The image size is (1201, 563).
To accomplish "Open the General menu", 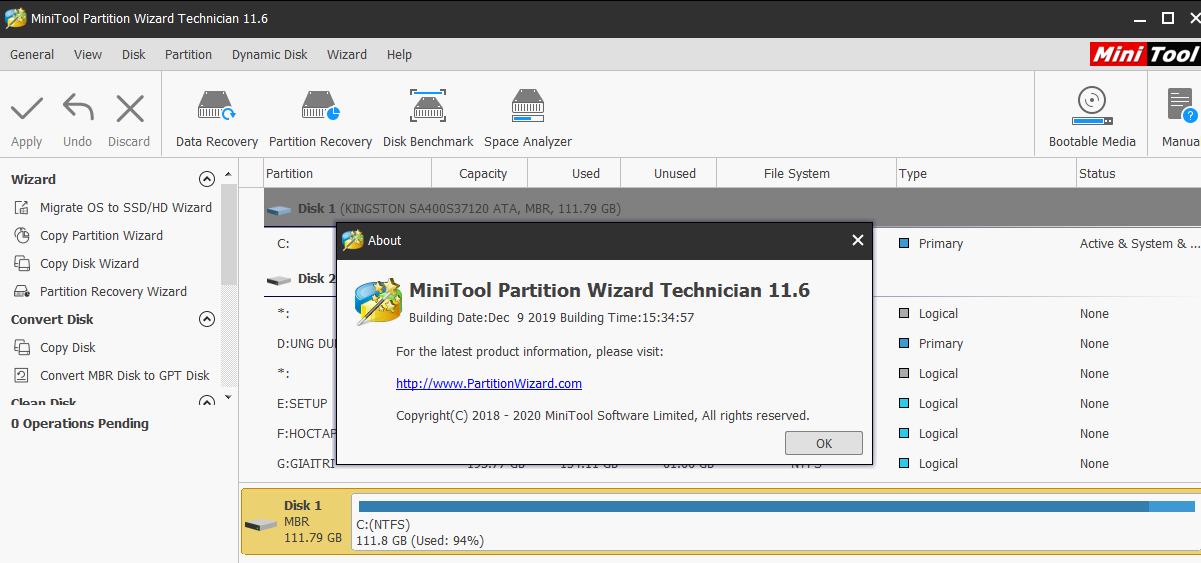I will (32, 55).
